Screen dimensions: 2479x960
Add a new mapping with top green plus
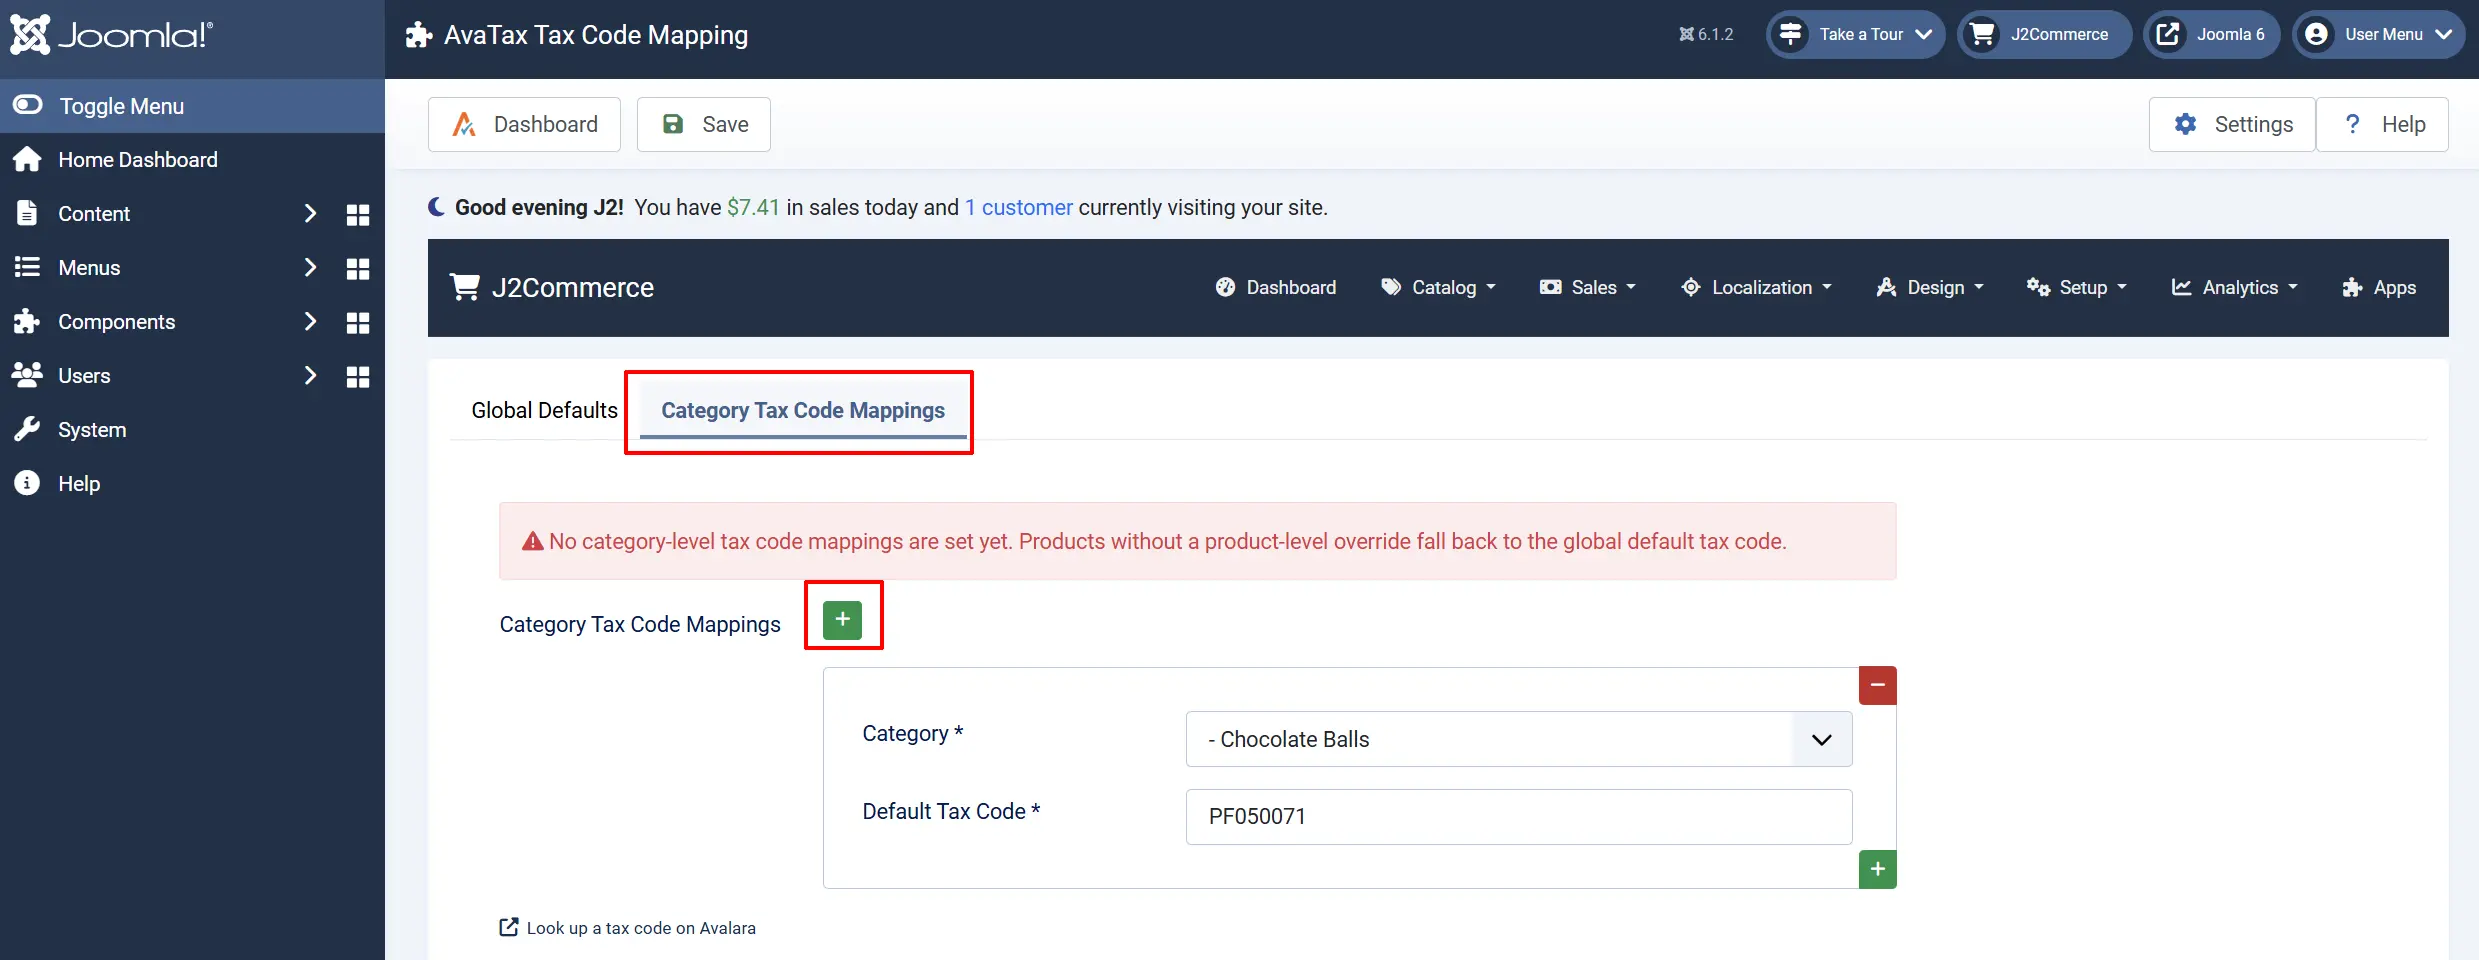pos(842,620)
